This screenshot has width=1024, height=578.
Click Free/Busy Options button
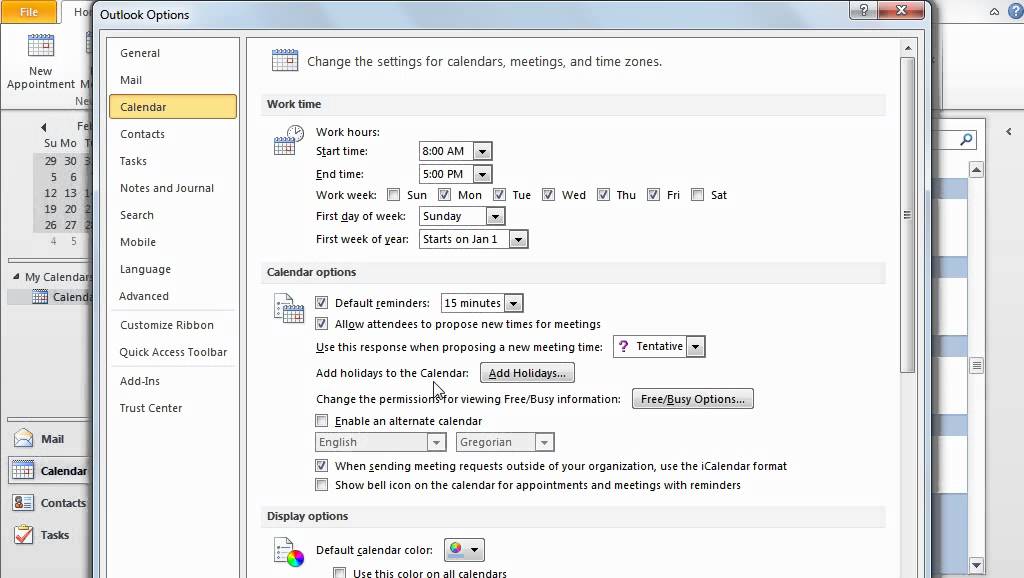pos(692,399)
